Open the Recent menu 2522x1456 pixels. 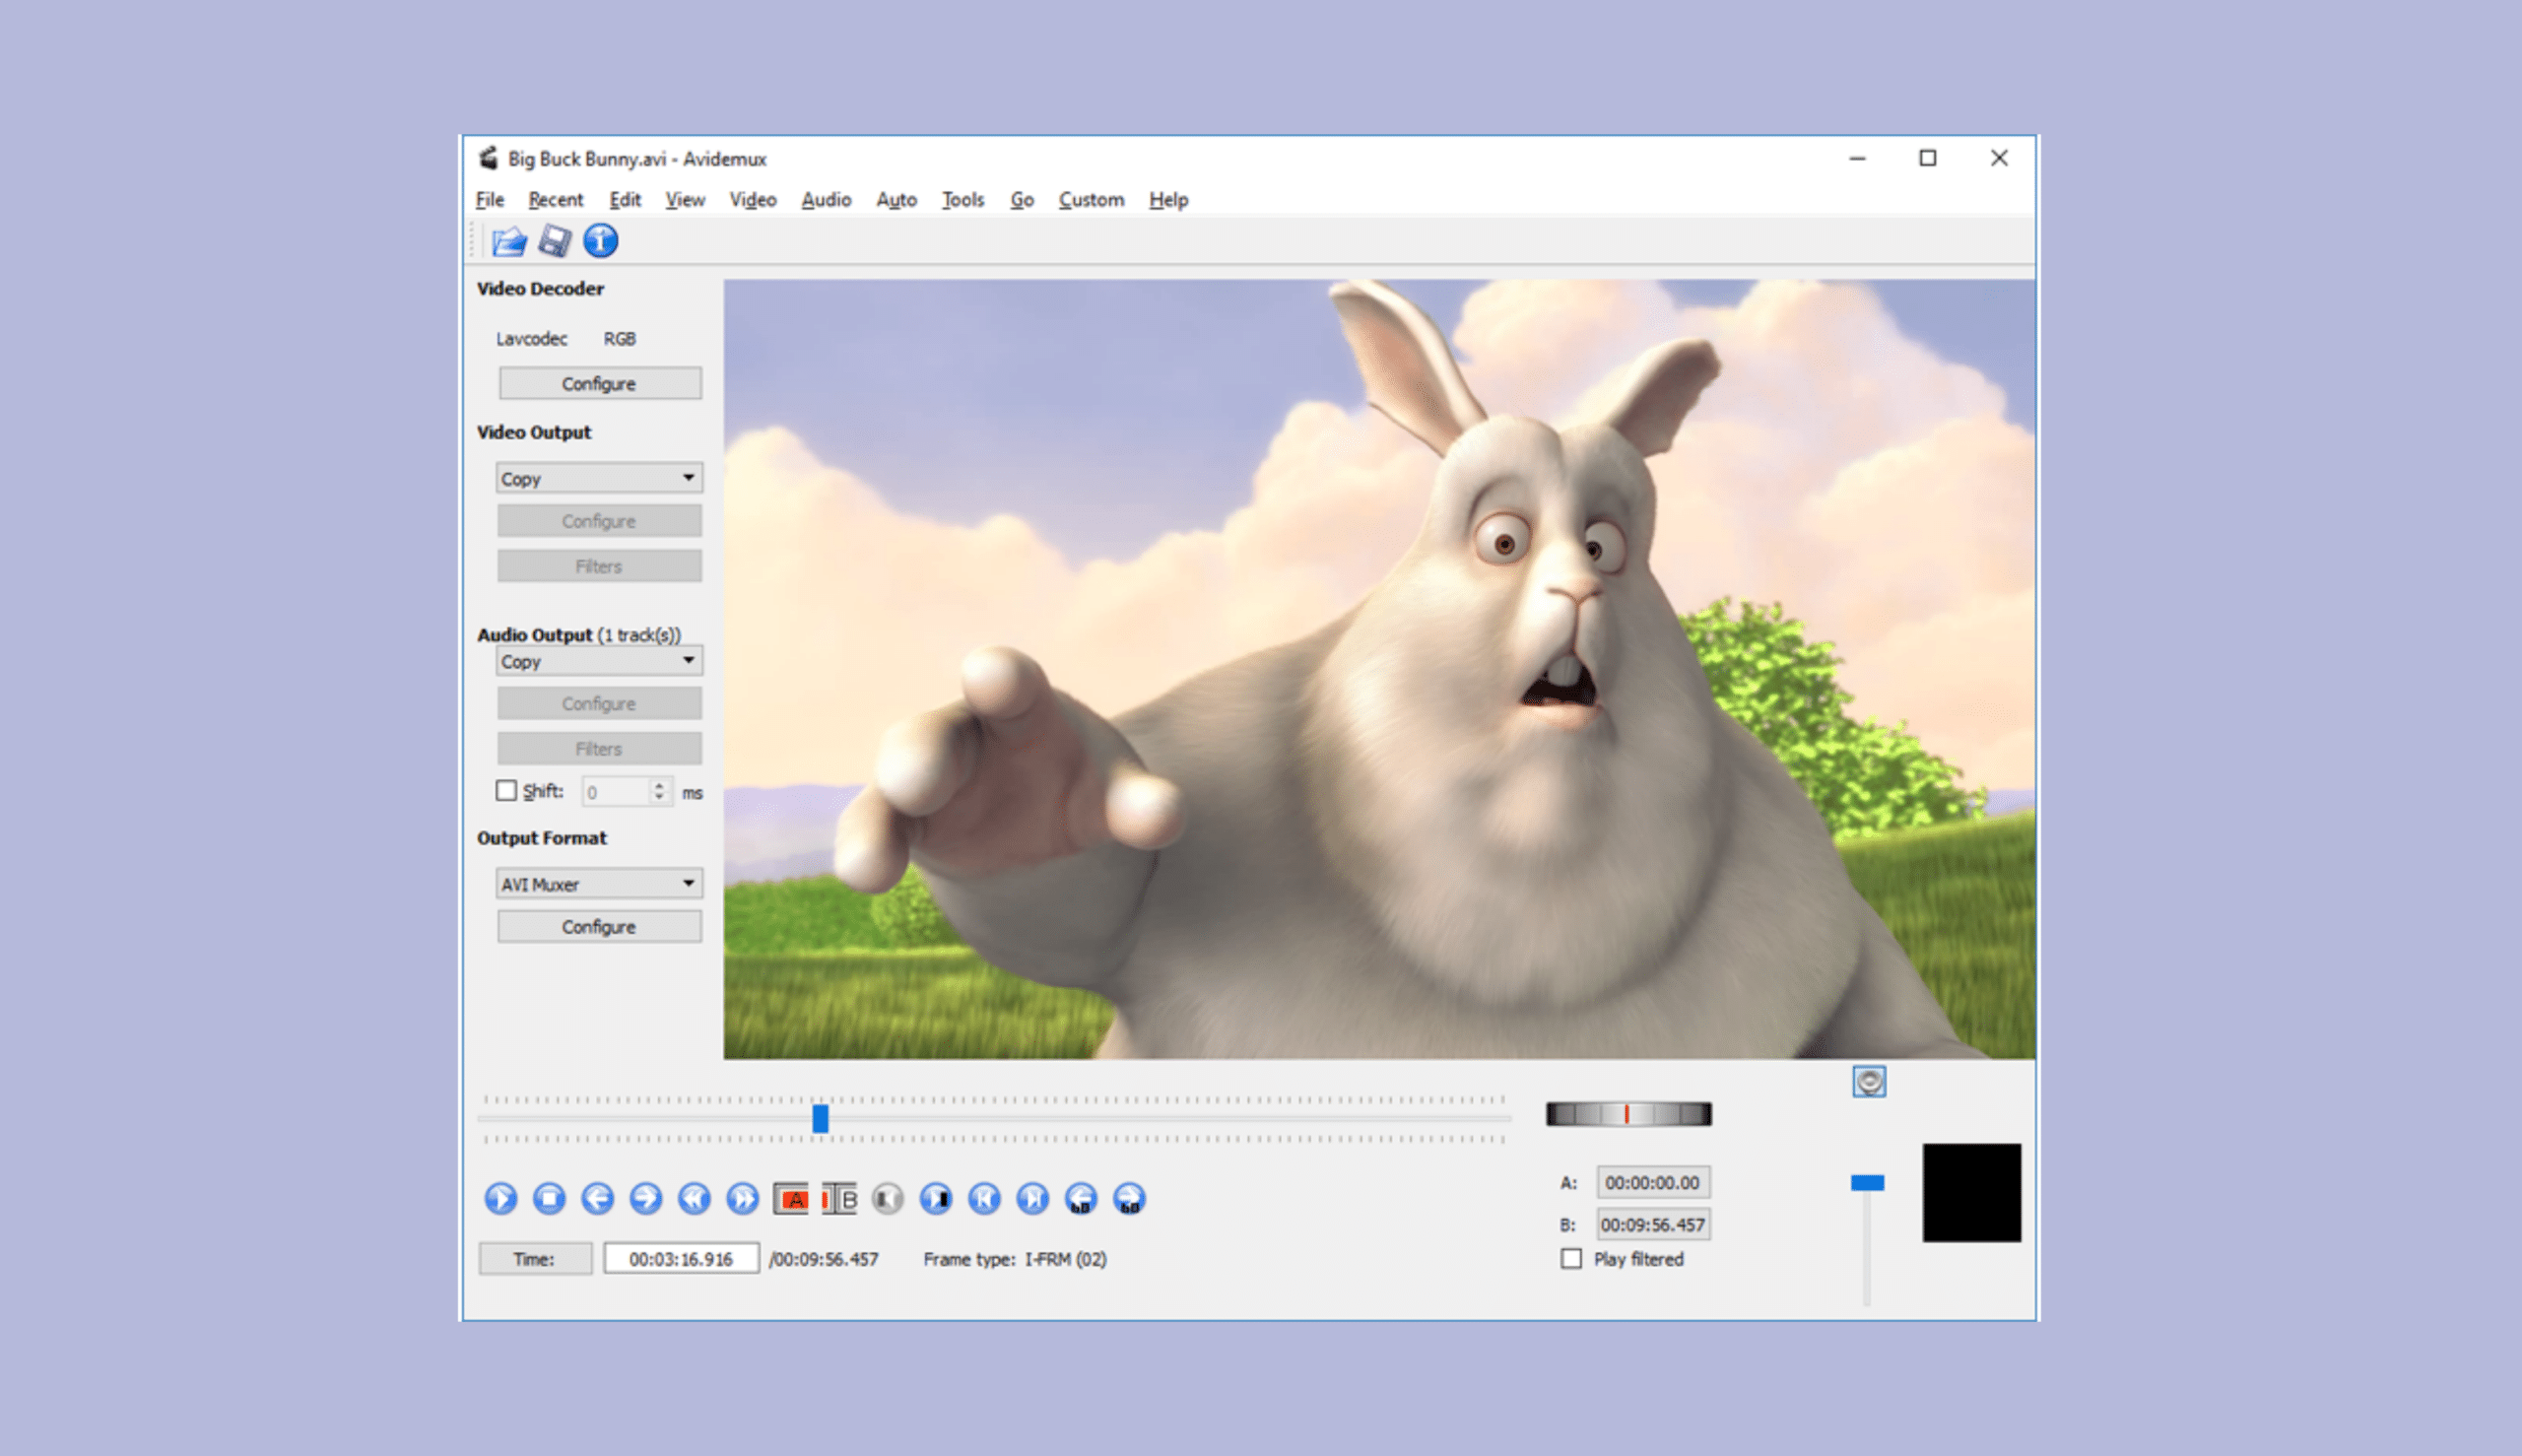coord(556,199)
